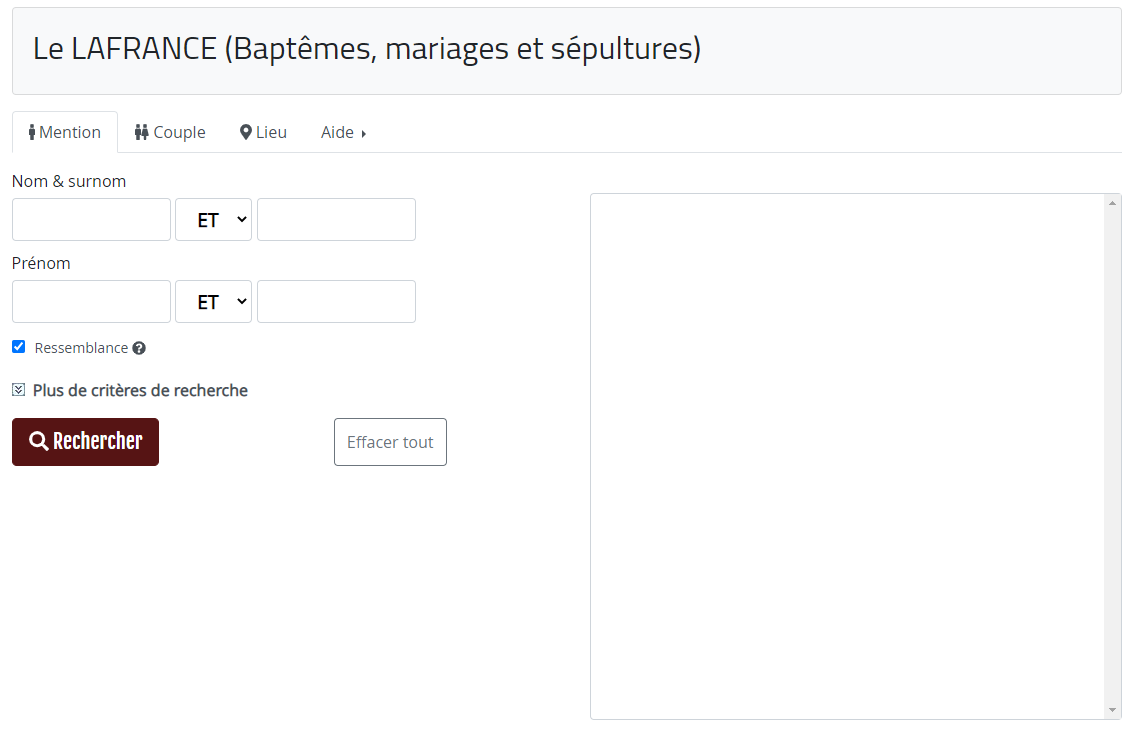Click the double-chevron icon beside Plus de critères

point(19,390)
